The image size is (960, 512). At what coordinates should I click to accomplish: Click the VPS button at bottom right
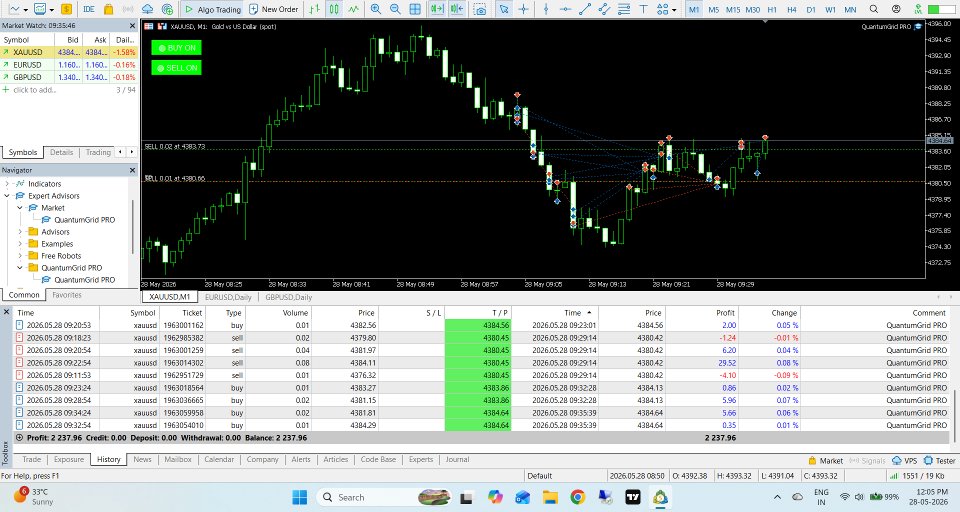click(x=905, y=461)
